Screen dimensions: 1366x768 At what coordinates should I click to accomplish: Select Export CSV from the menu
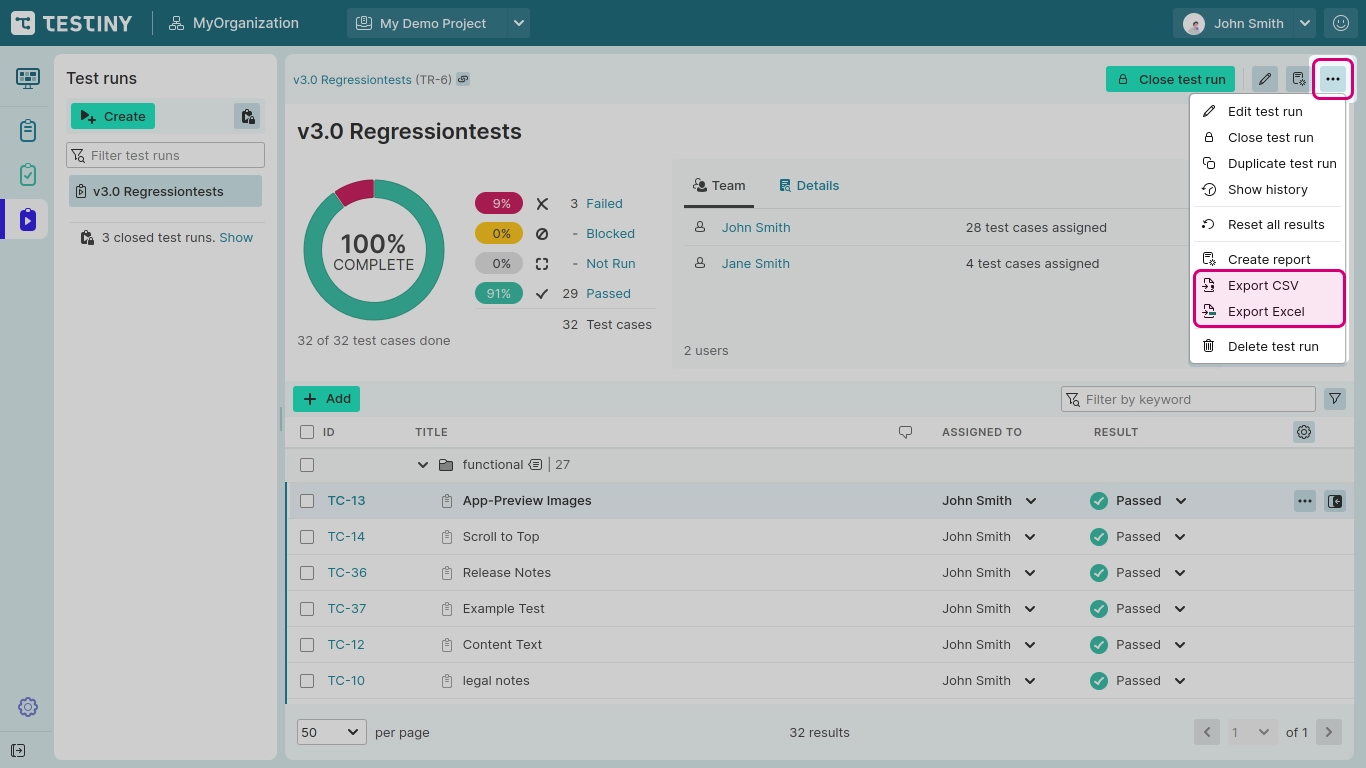[x=1262, y=285]
